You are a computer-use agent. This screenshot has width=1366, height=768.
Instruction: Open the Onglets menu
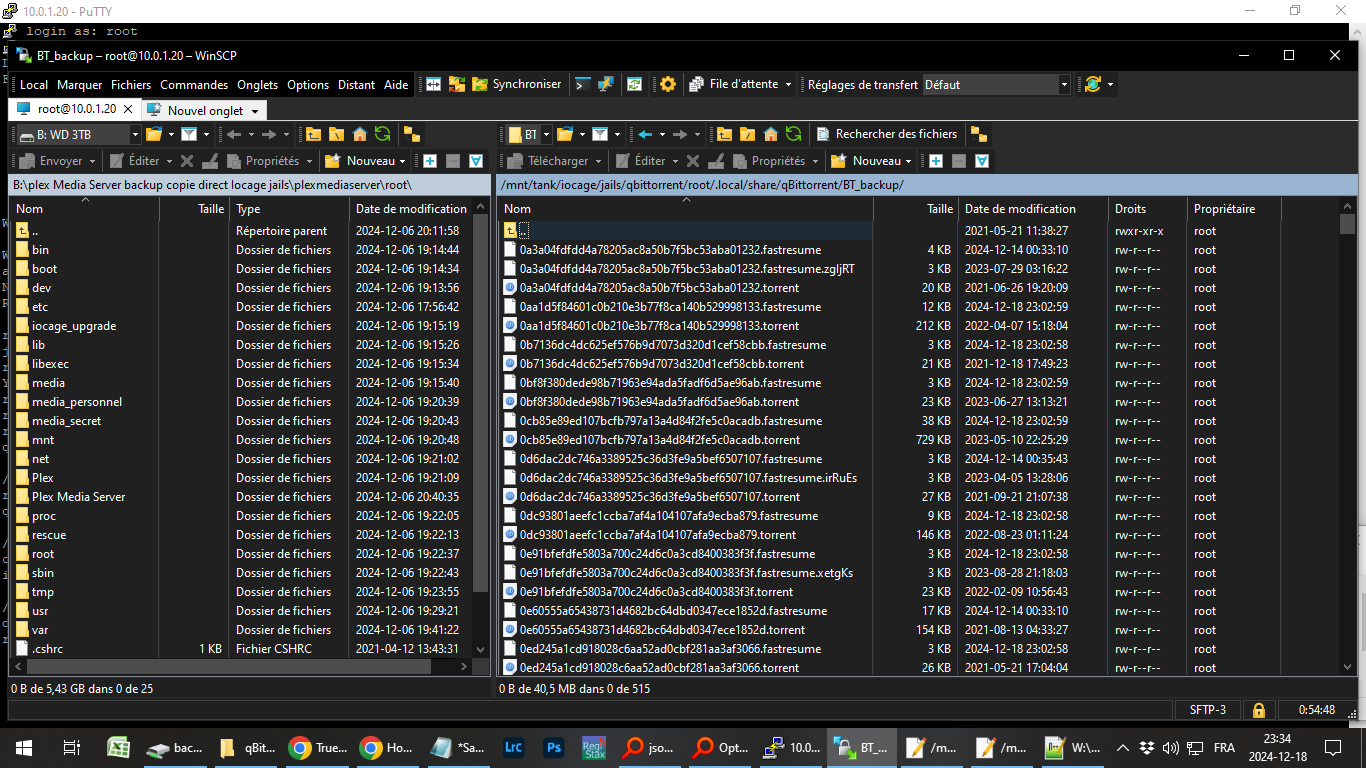coord(258,85)
